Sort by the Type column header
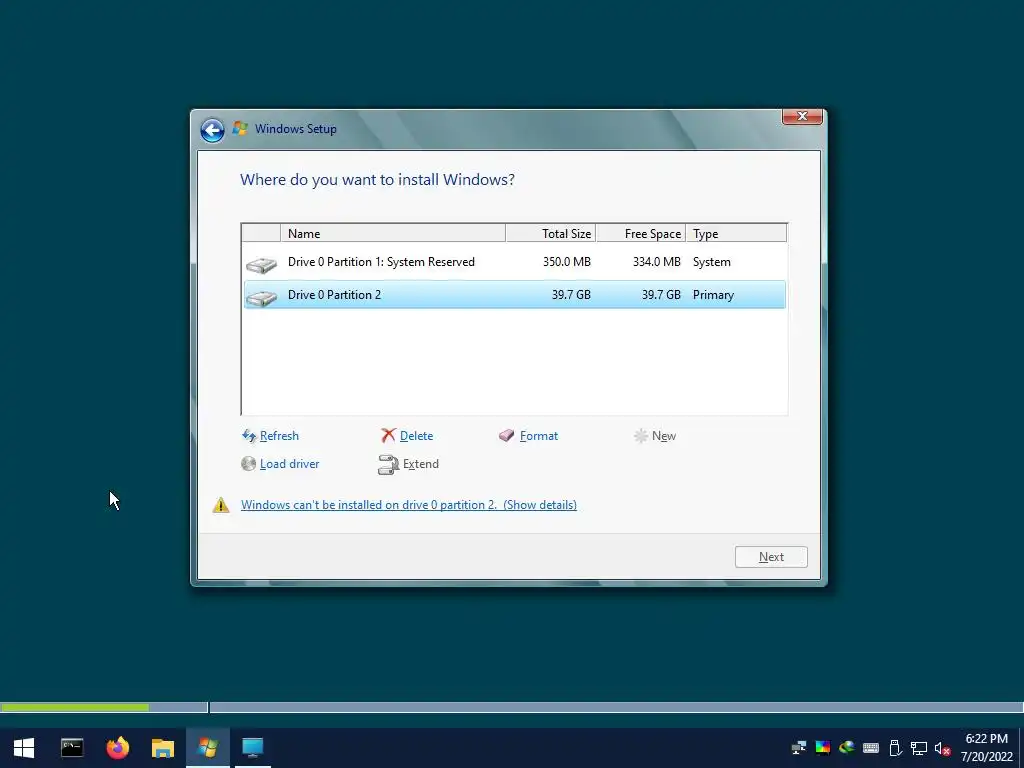This screenshot has width=1024, height=768. coord(736,233)
